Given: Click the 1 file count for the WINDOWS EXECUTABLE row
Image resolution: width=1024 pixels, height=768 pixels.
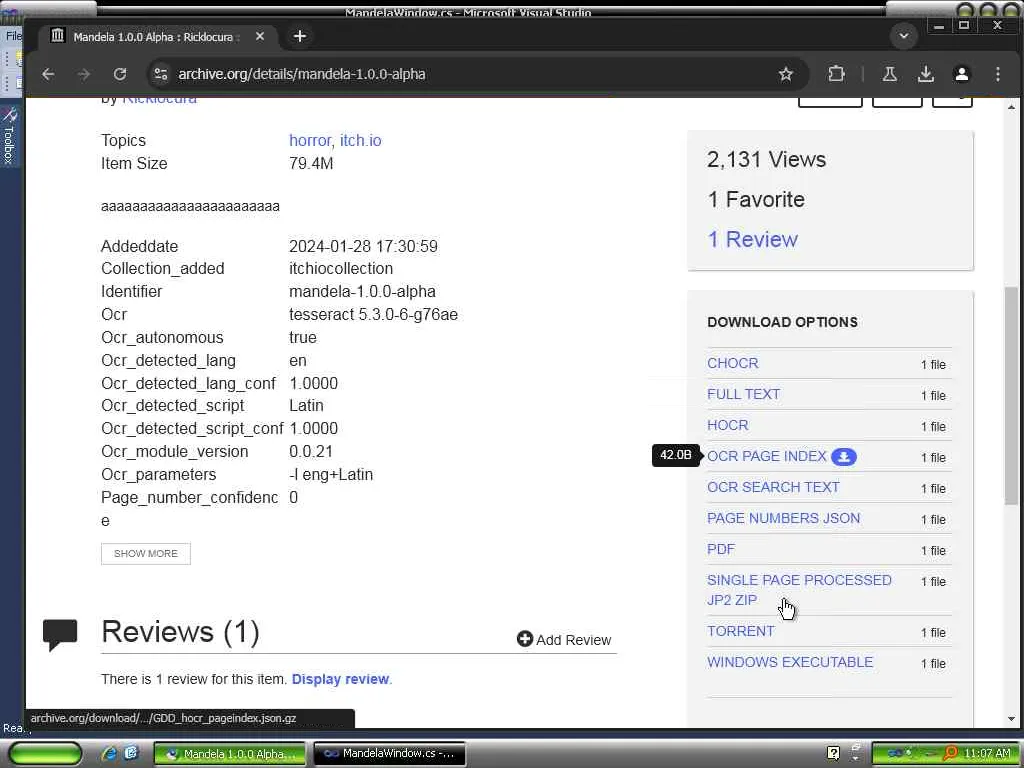Looking at the screenshot, I should [x=933, y=664].
